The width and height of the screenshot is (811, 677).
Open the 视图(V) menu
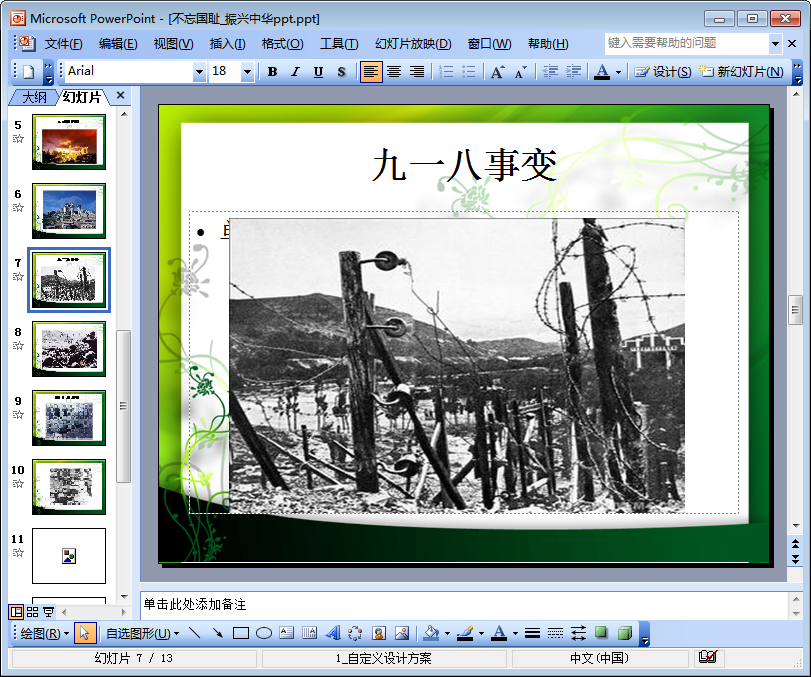point(173,44)
